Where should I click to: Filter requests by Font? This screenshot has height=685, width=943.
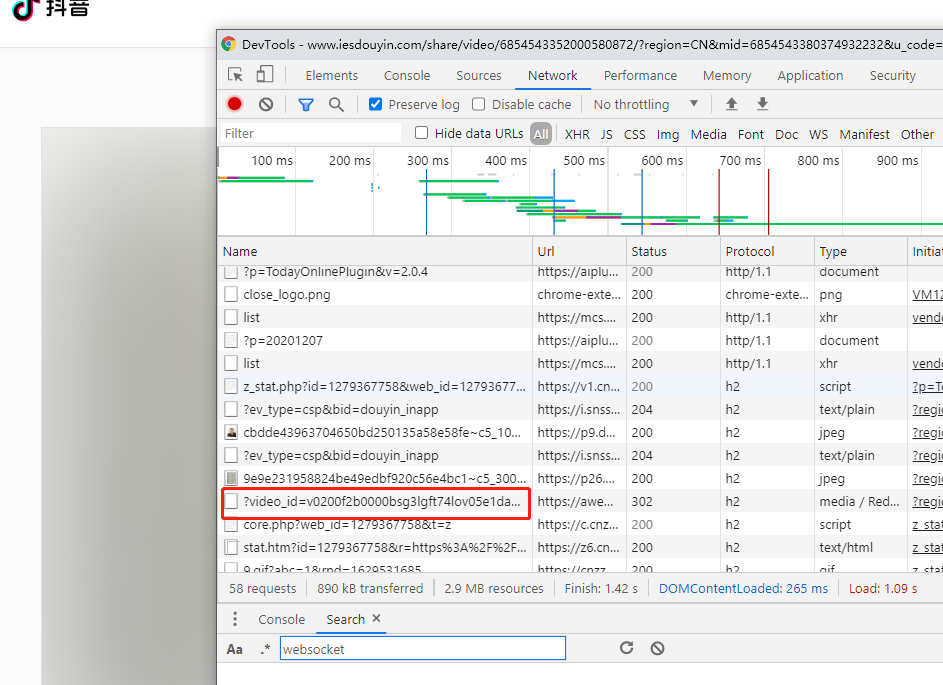pyautogui.click(x=751, y=134)
